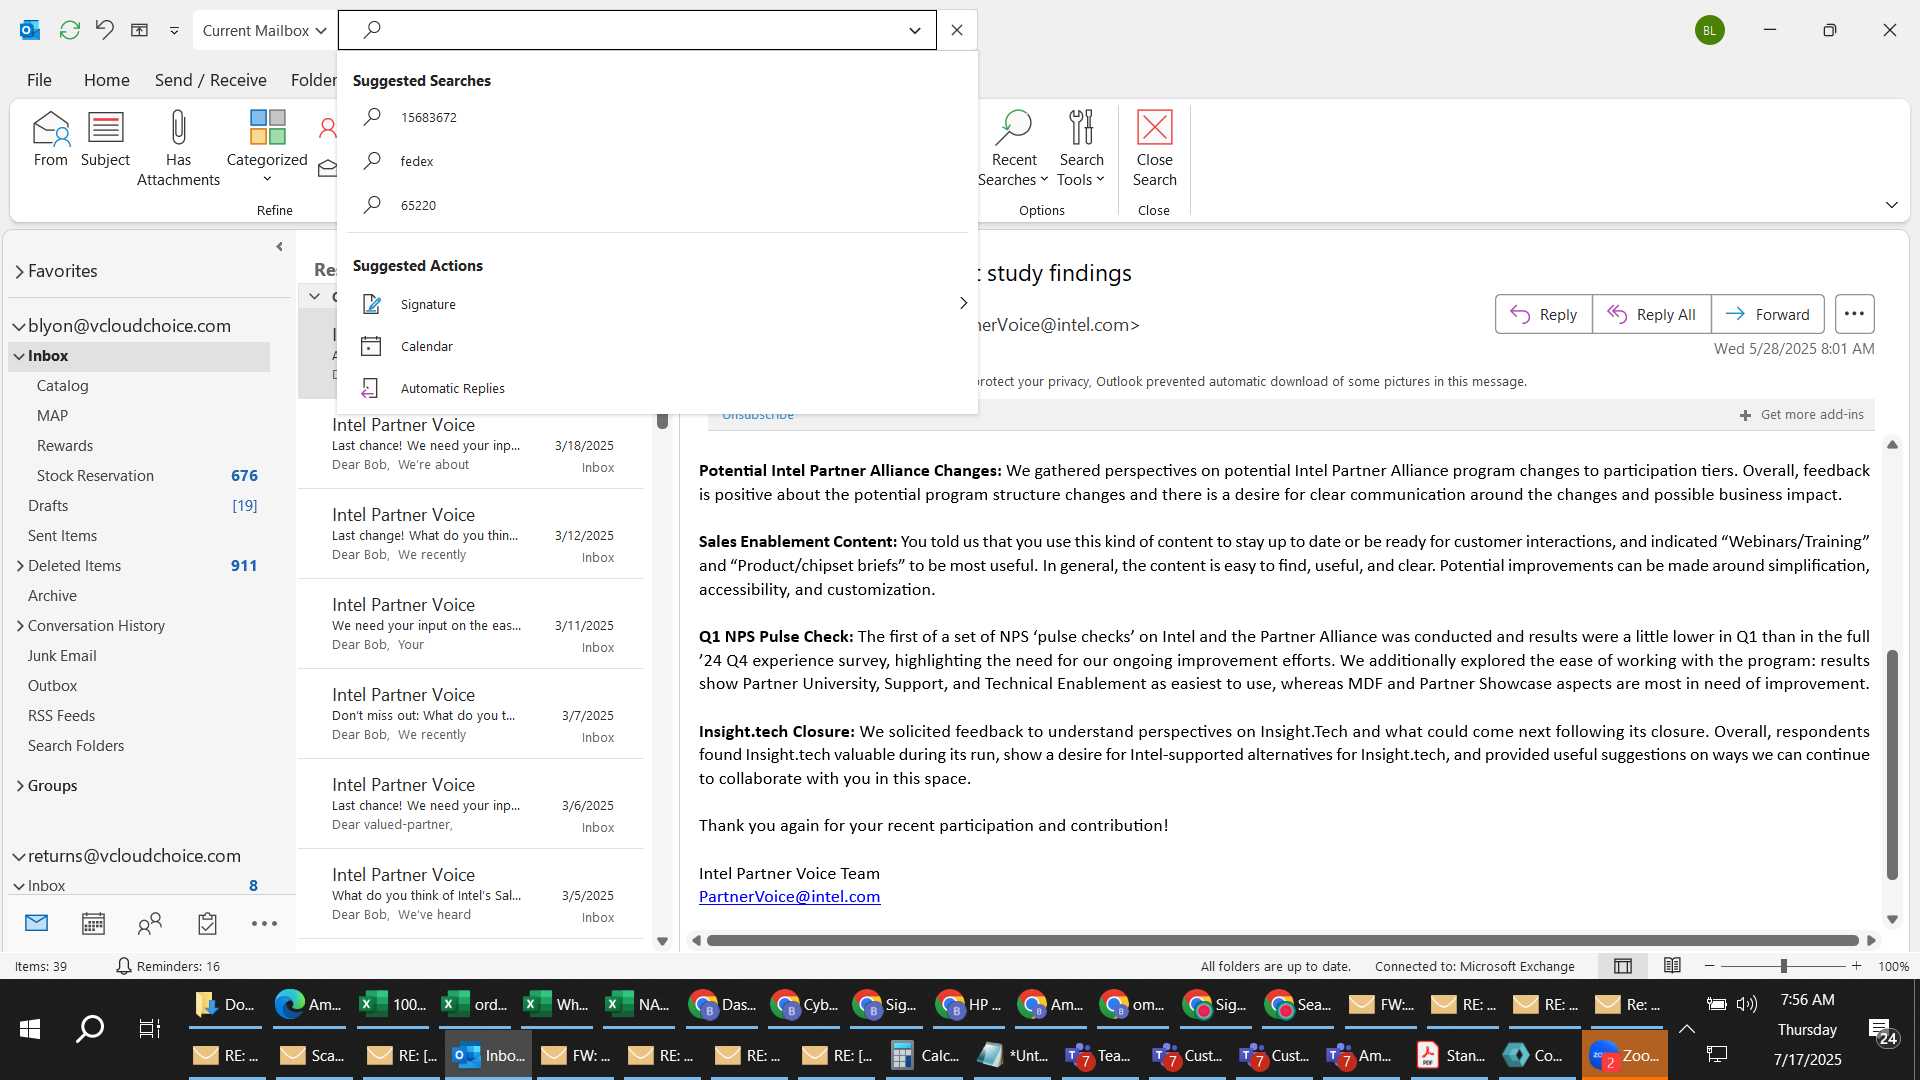Screen dimensions: 1920x1080
Task: Click Get more add-ins
Action: pos(1801,414)
